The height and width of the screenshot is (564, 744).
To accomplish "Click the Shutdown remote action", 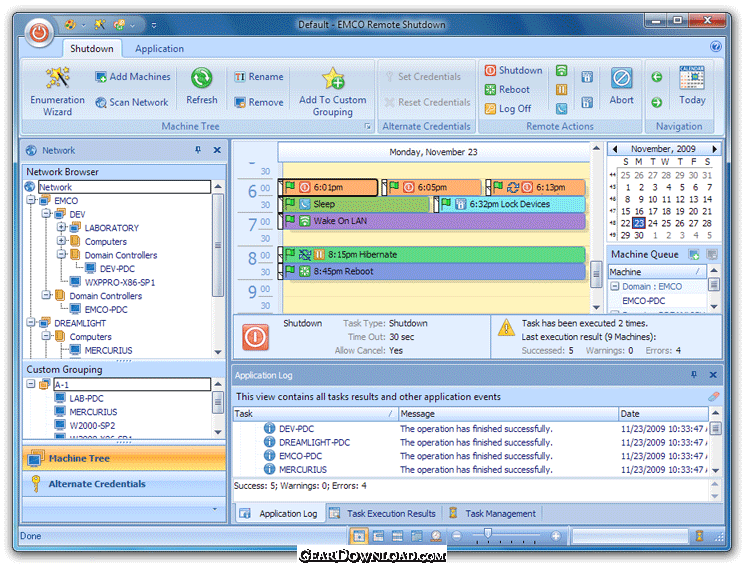I will [513, 71].
